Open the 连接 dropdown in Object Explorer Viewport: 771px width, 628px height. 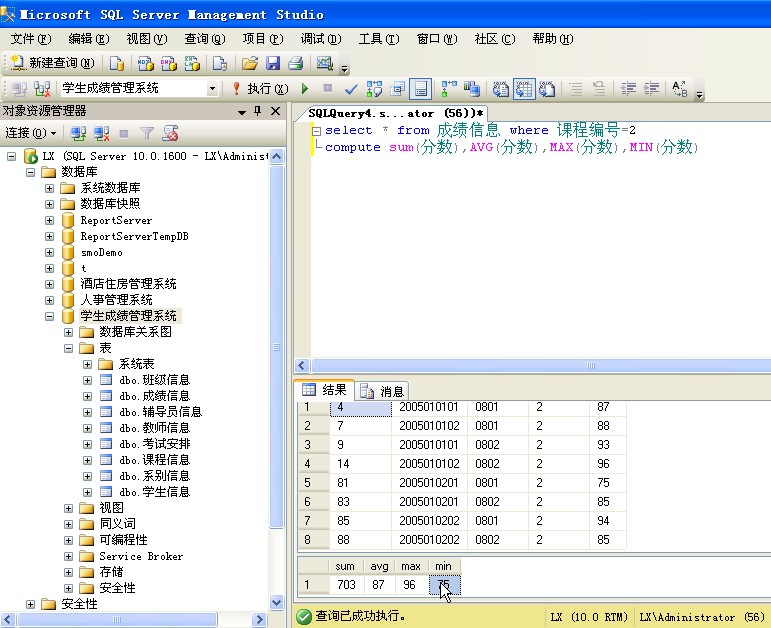coord(30,133)
